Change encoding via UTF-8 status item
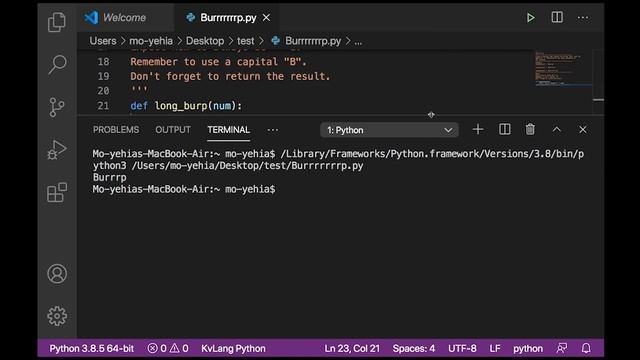640x360 pixels. pos(462,349)
